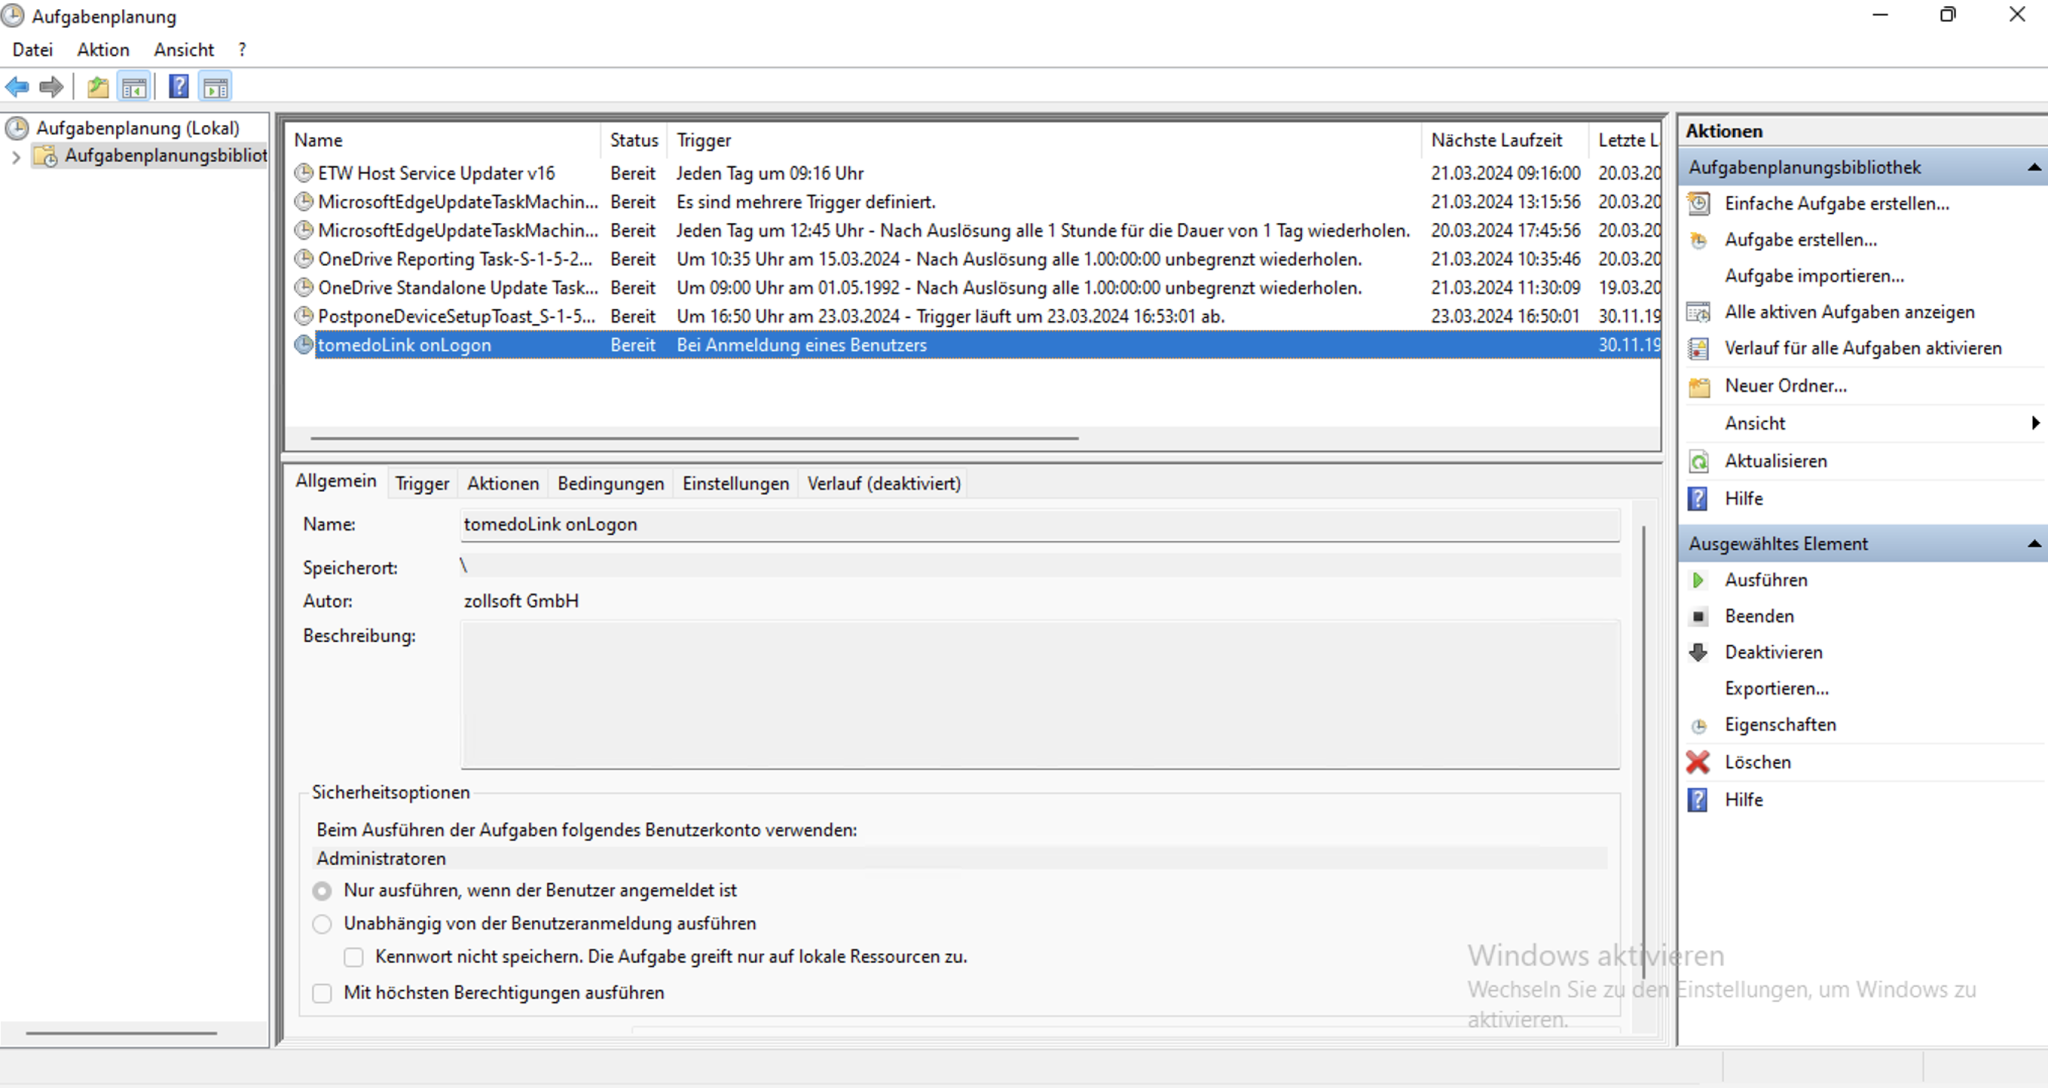
Task: Click task icon of tomedoLink onLogon row
Action: pyautogui.click(x=304, y=345)
